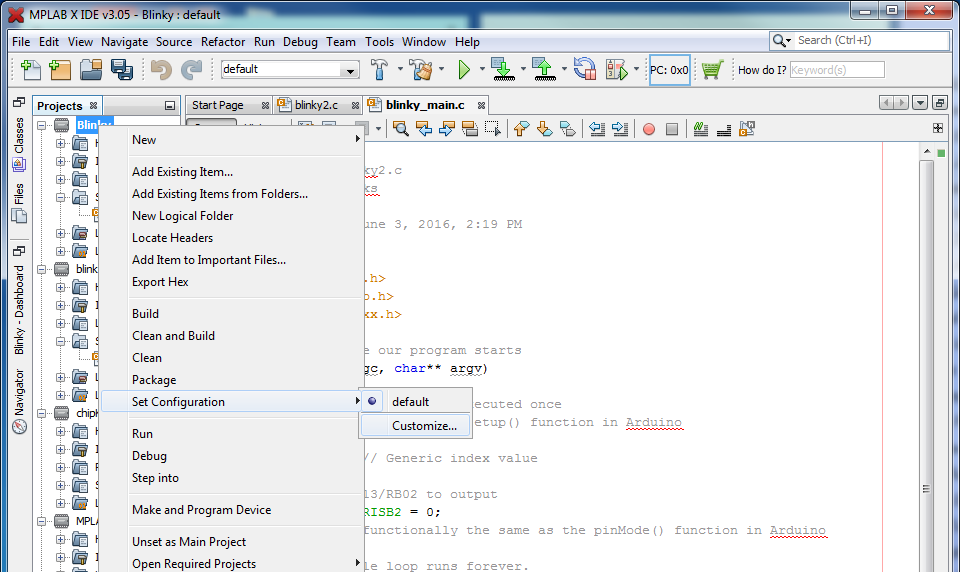Click the Go to Header/Source icon
The height and width of the screenshot is (572, 960).
[x=747, y=129]
